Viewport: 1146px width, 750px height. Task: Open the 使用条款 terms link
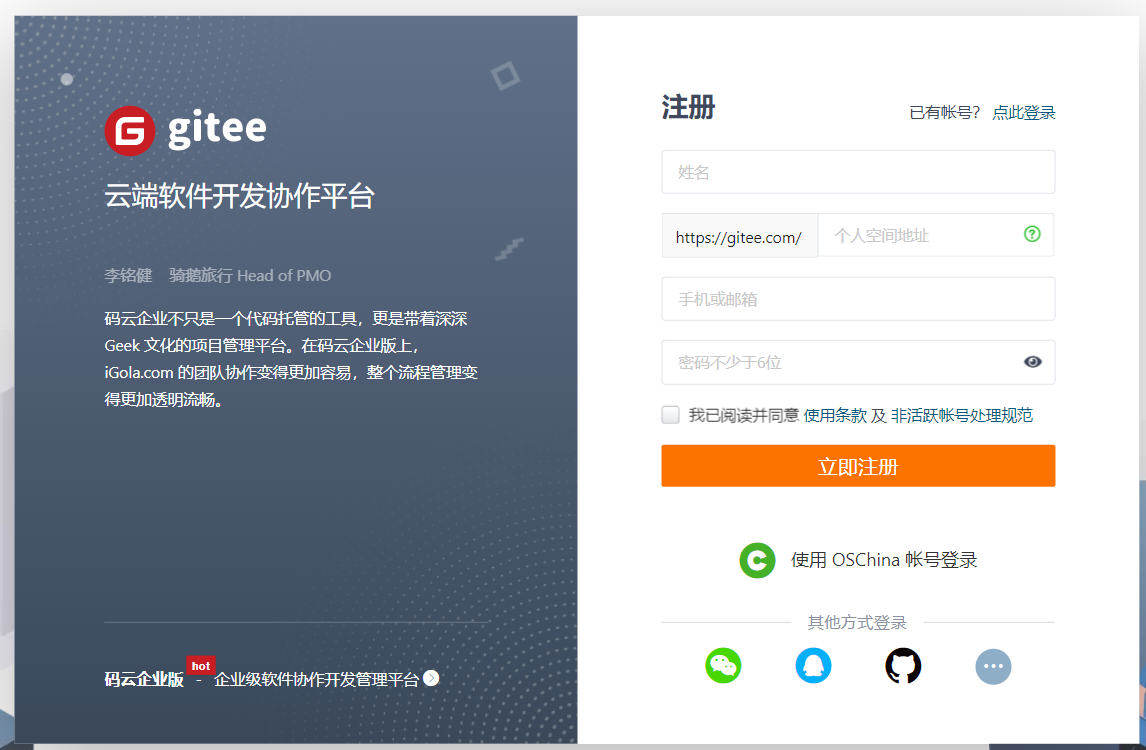point(835,415)
